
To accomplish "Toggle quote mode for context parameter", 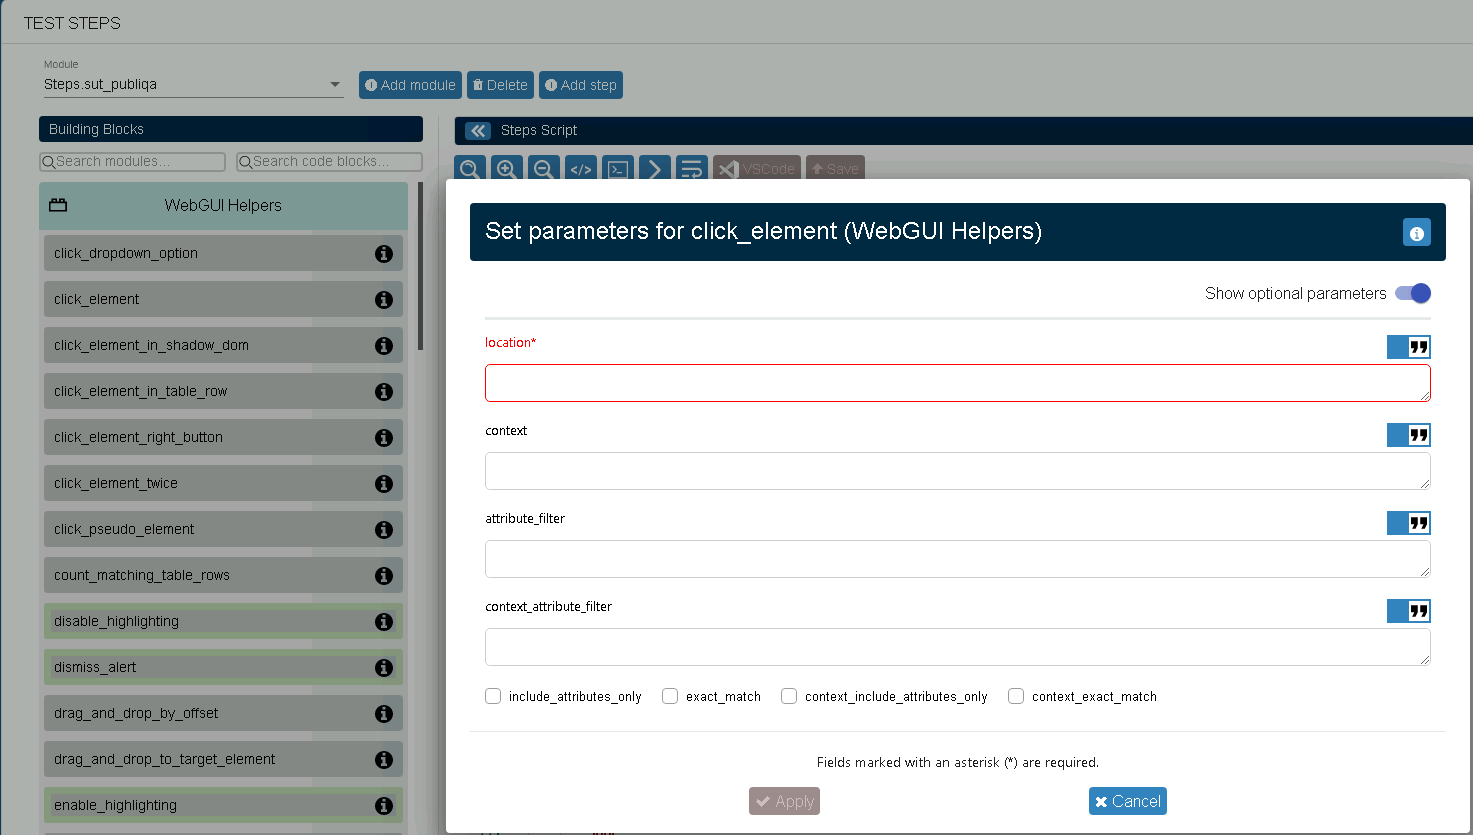I will [1409, 435].
